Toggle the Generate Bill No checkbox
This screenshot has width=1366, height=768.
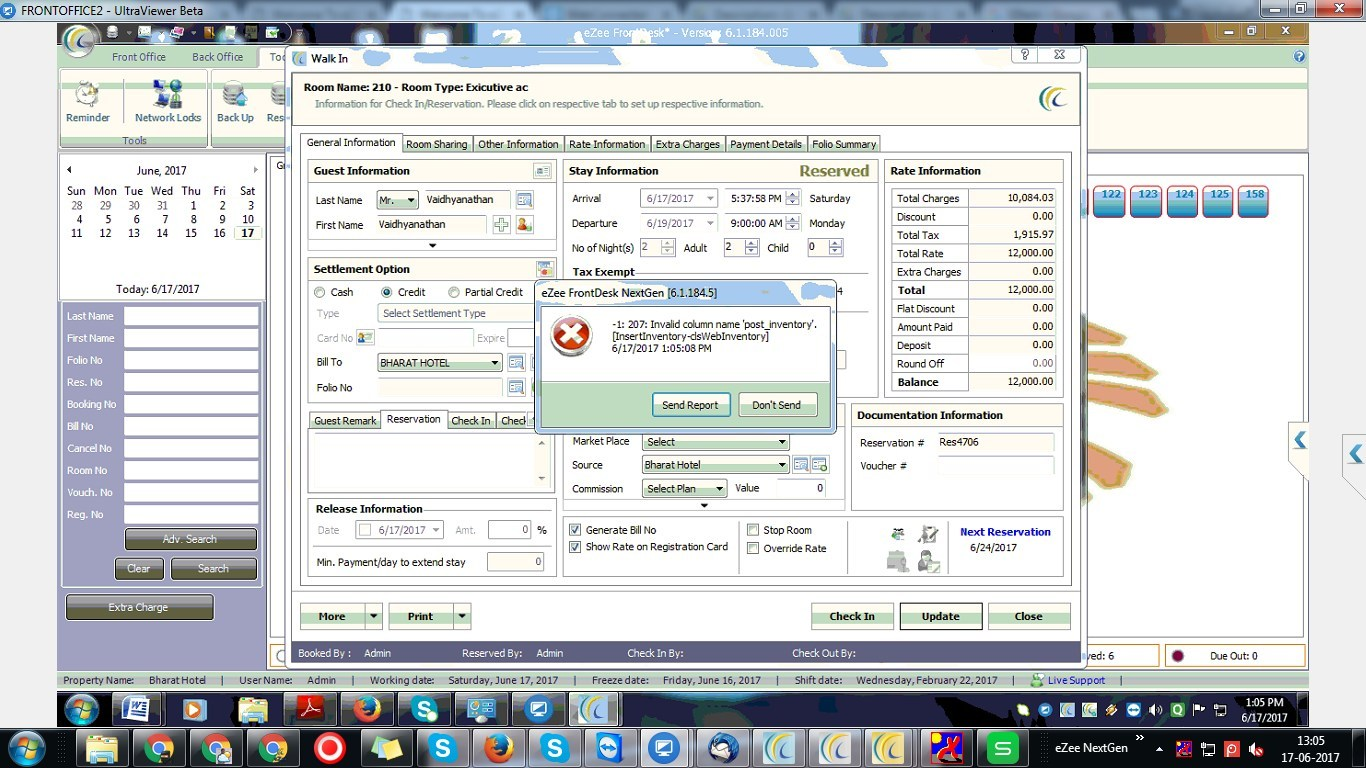575,530
